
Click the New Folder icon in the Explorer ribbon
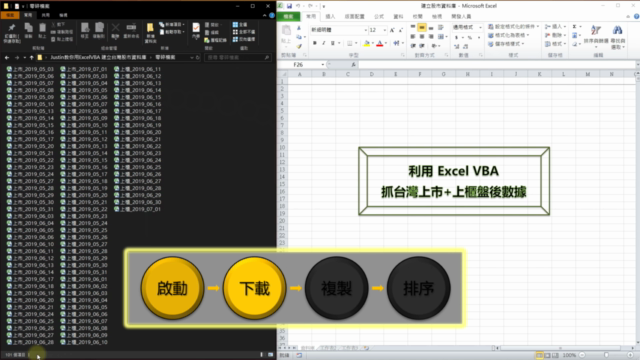pos(150,28)
